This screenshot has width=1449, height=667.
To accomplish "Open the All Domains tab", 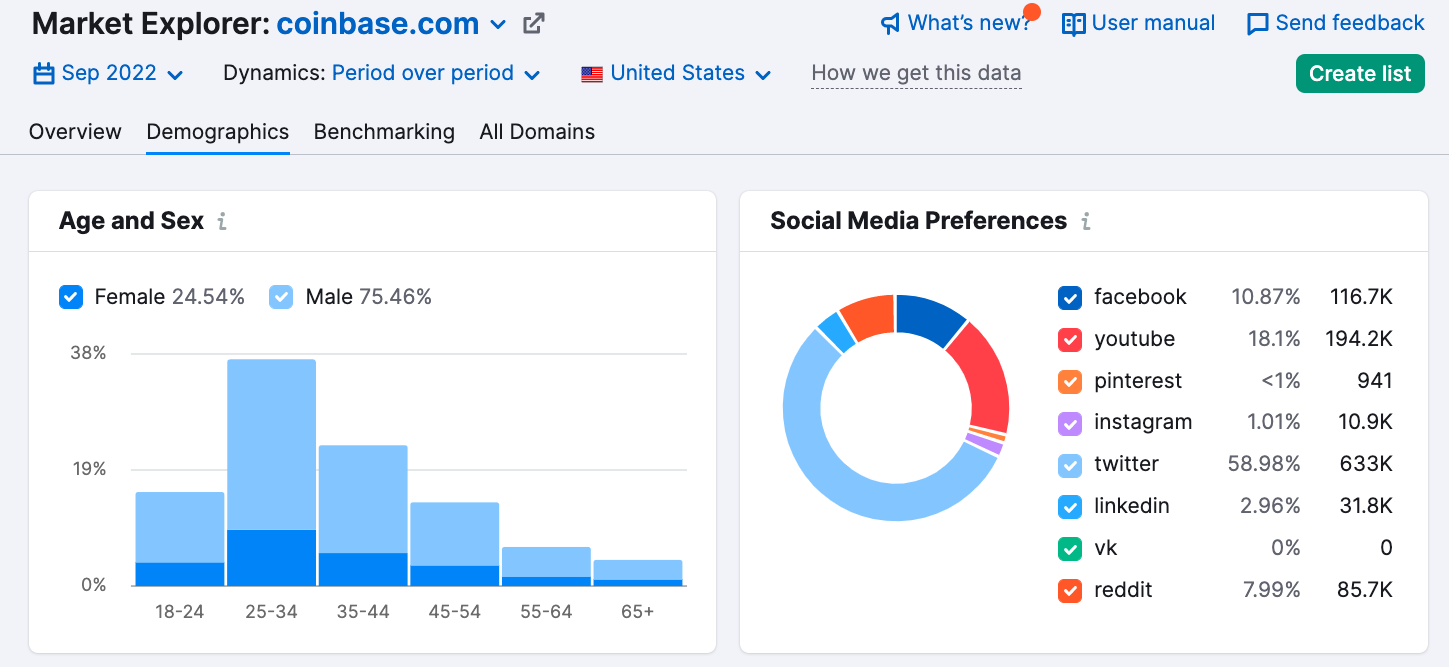I will click(537, 132).
